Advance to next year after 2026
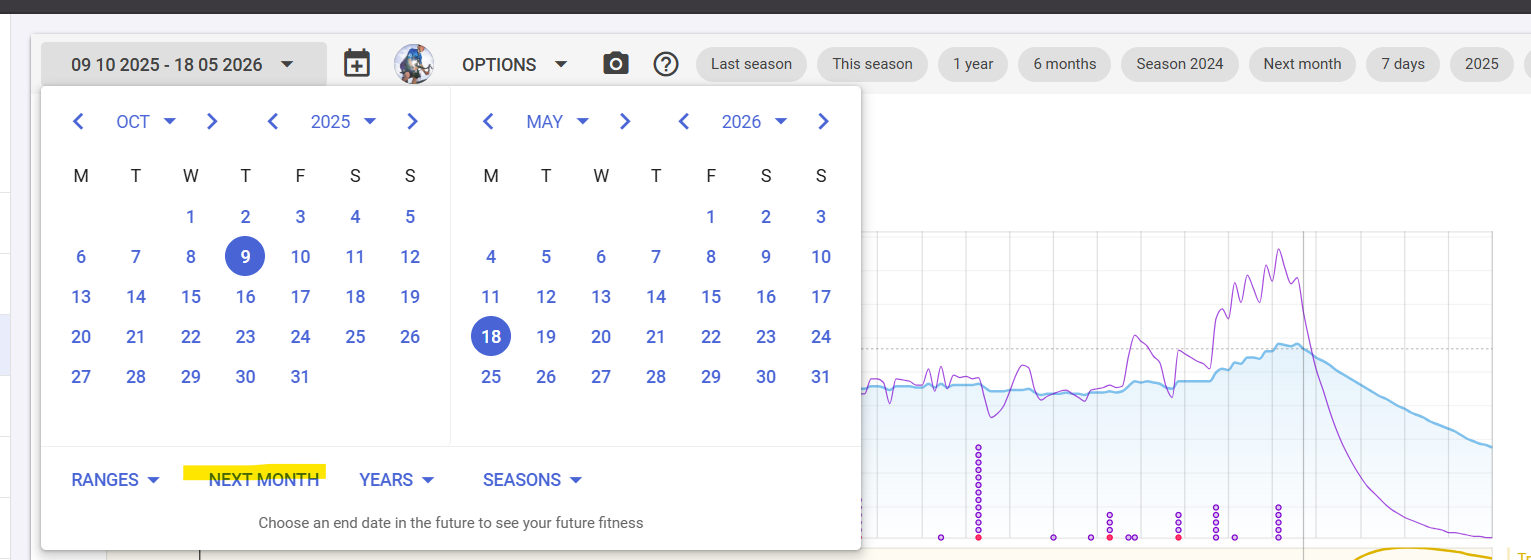The image size is (1531, 560). tap(823, 122)
